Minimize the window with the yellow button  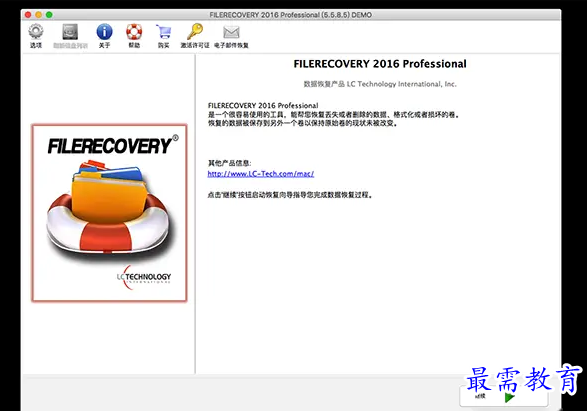[38, 15]
